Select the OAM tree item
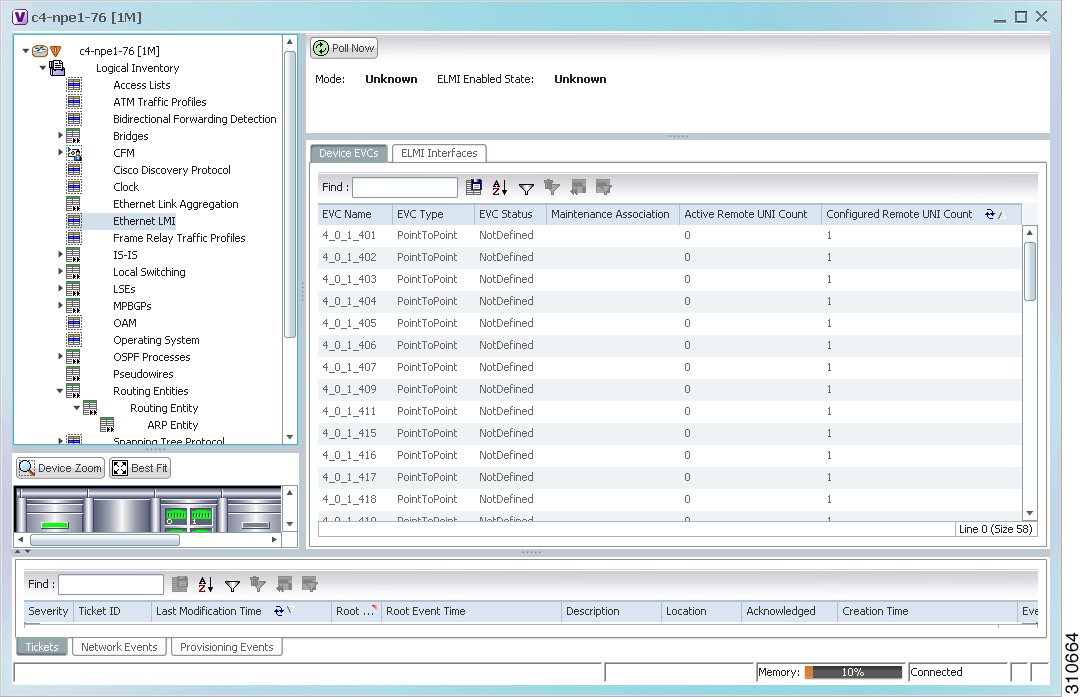The width and height of the screenshot is (1083, 697). point(125,323)
